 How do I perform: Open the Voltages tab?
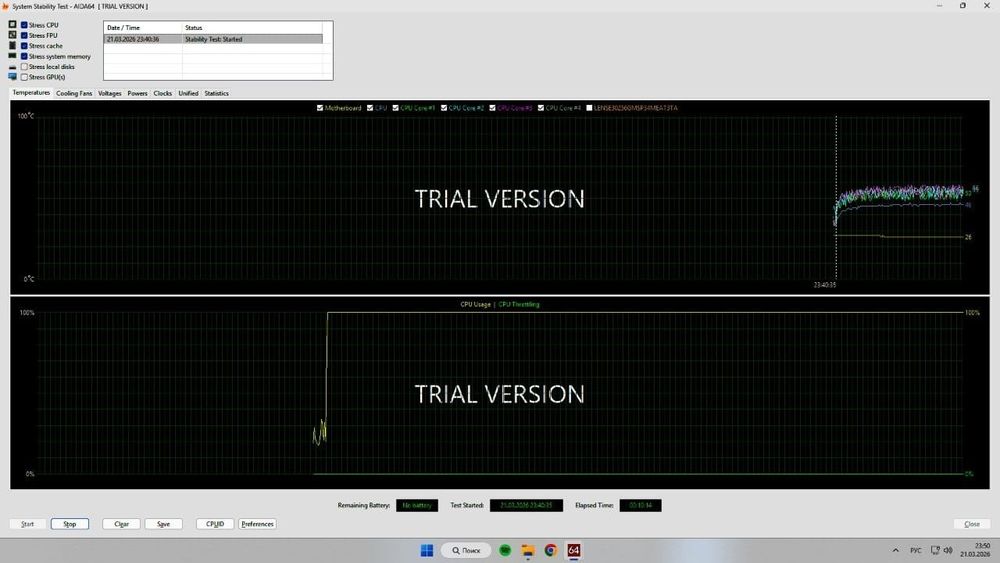tap(110, 93)
